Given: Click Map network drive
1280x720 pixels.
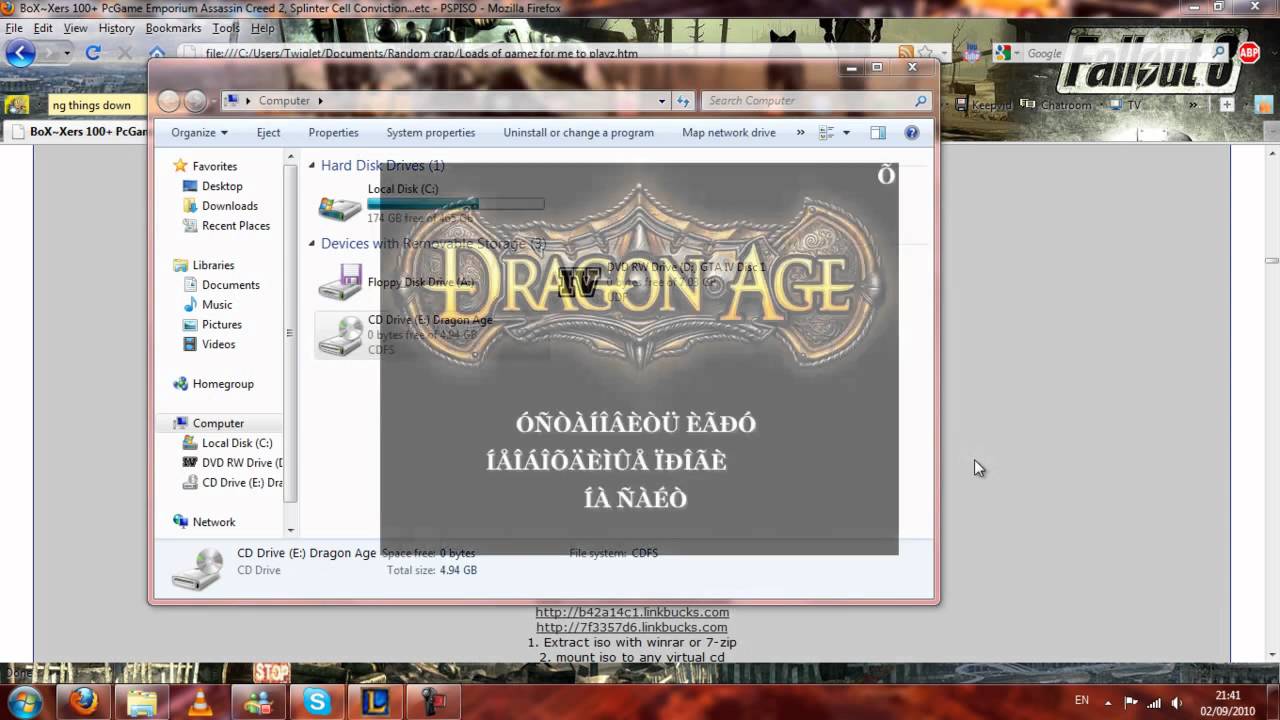Looking at the screenshot, I should [x=729, y=132].
